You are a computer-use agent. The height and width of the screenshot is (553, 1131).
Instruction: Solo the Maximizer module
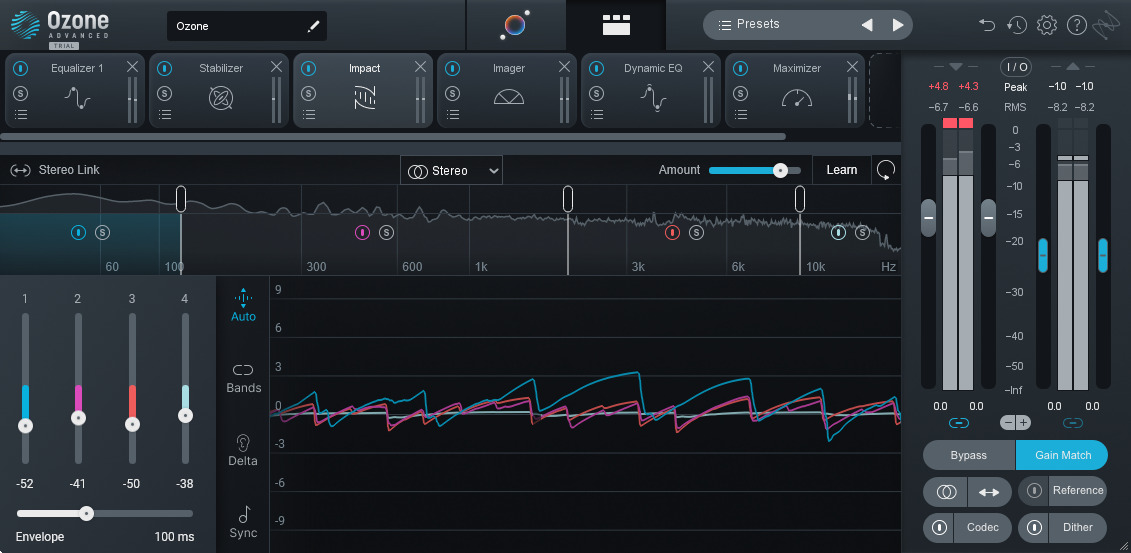coord(740,93)
